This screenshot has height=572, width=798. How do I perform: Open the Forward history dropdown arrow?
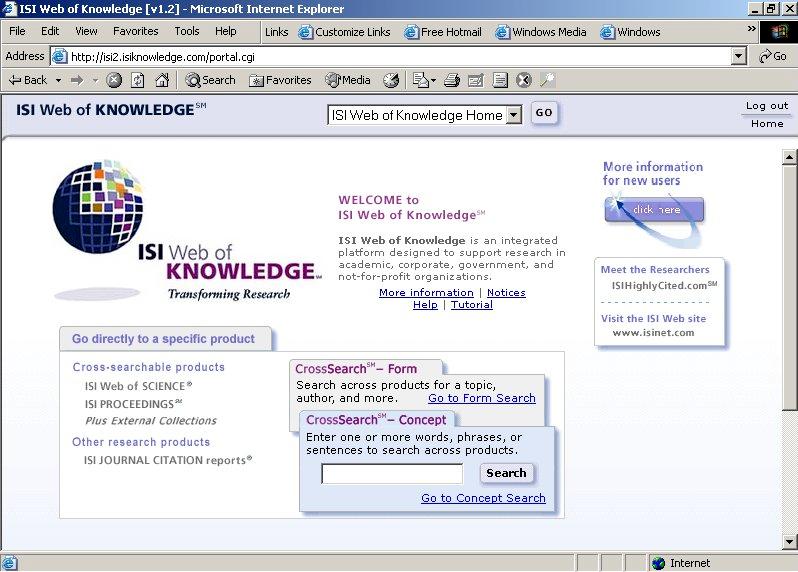pyautogui.click(x=95, y=80)
